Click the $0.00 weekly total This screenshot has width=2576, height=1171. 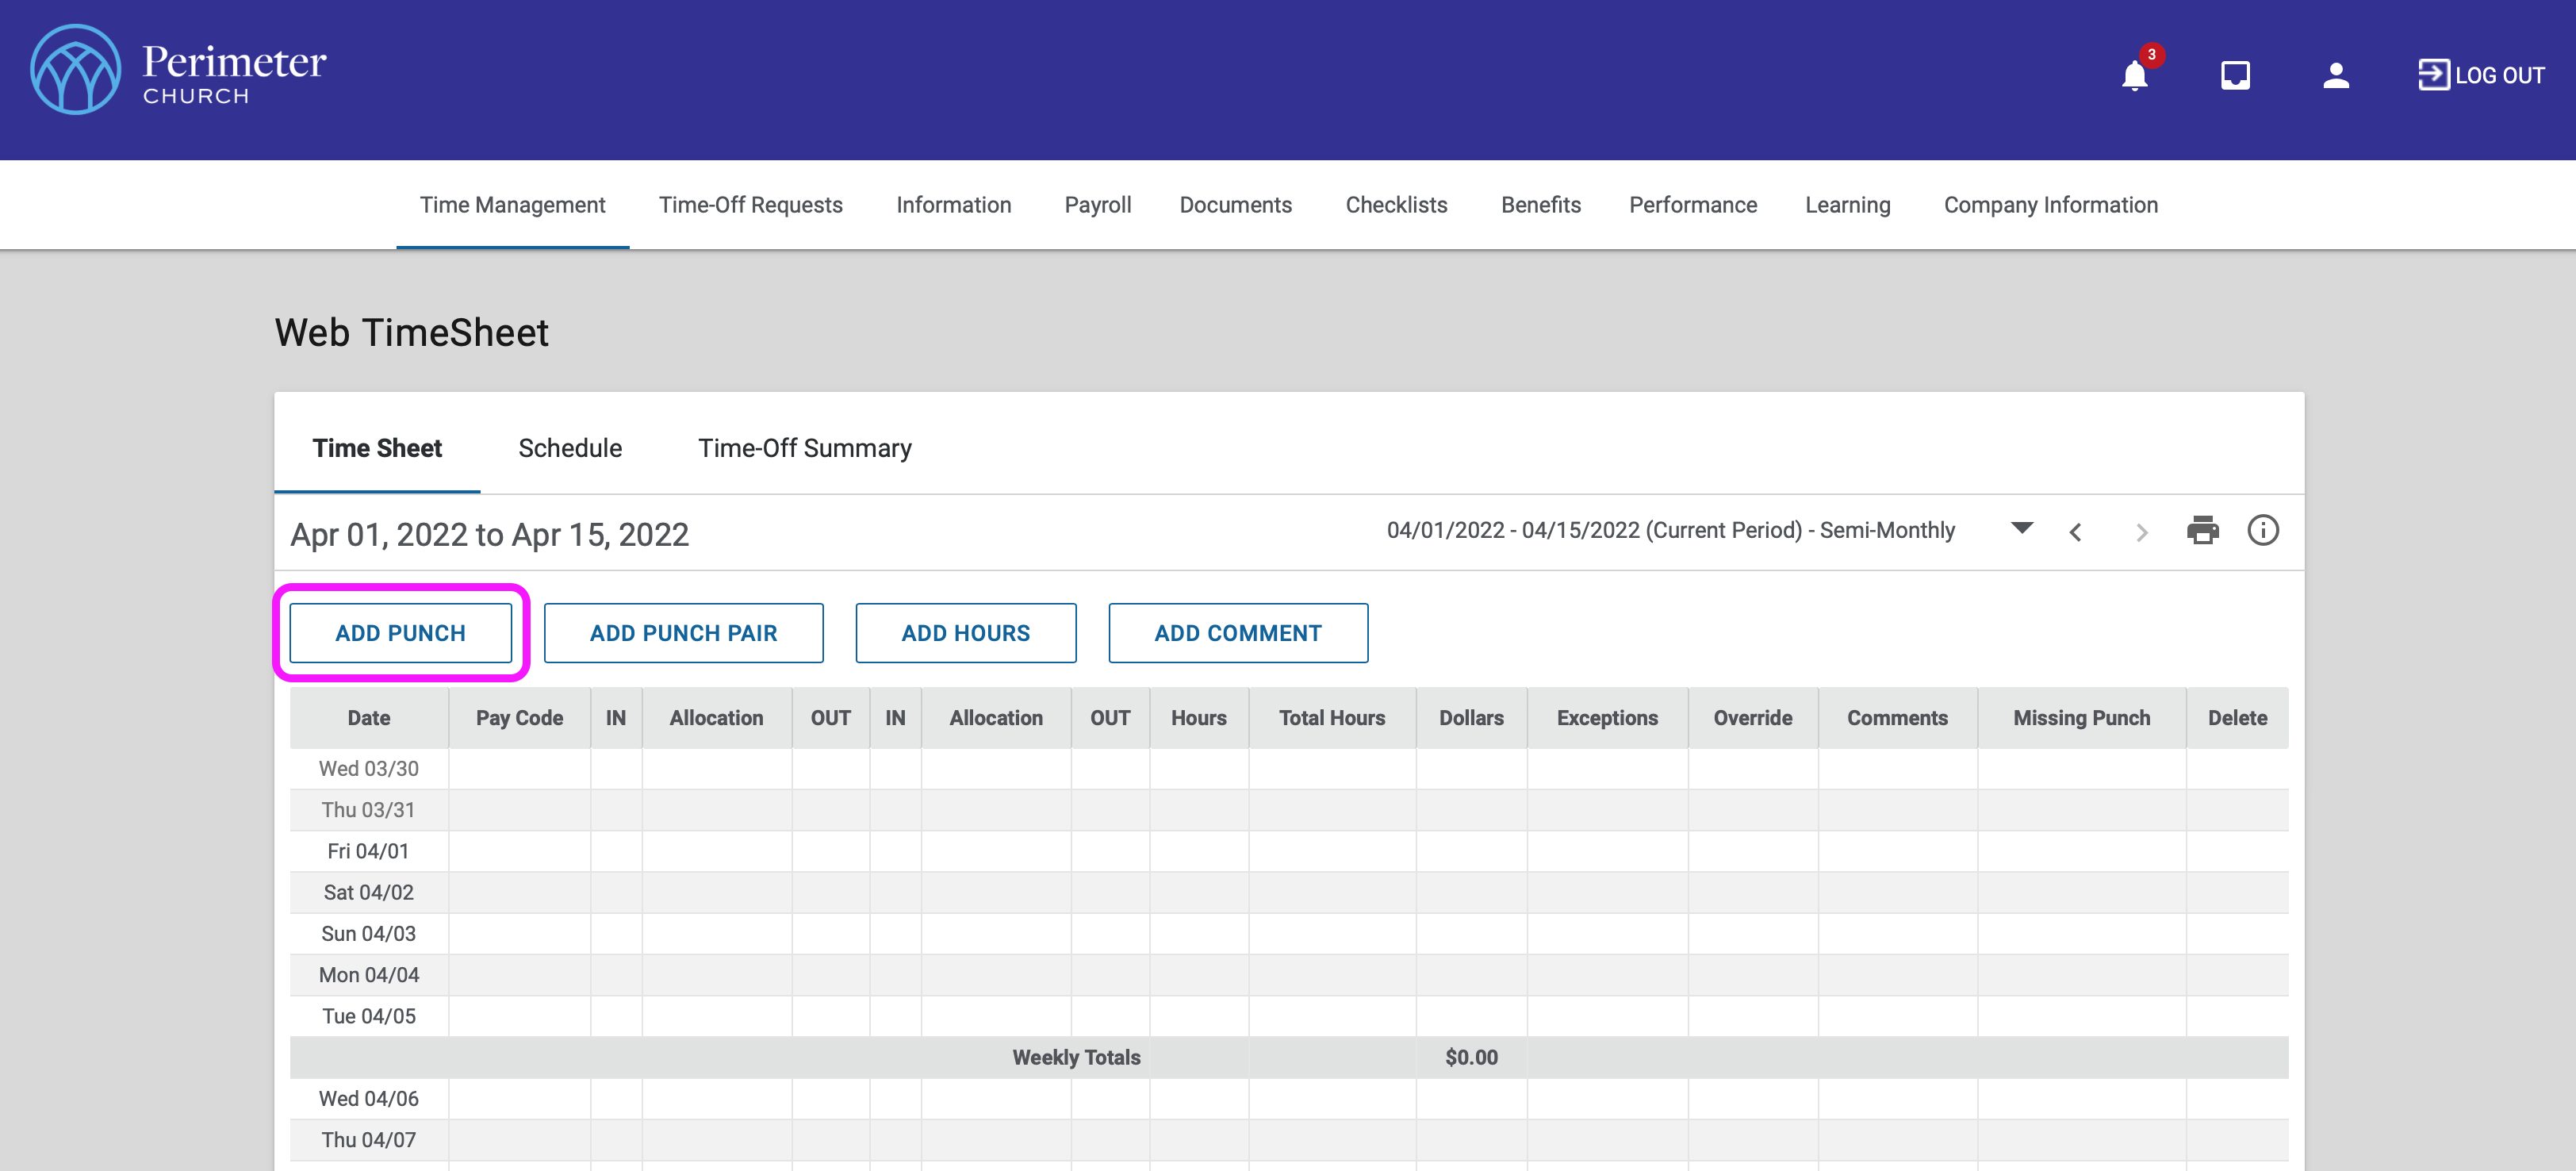pos(1471,1058)
